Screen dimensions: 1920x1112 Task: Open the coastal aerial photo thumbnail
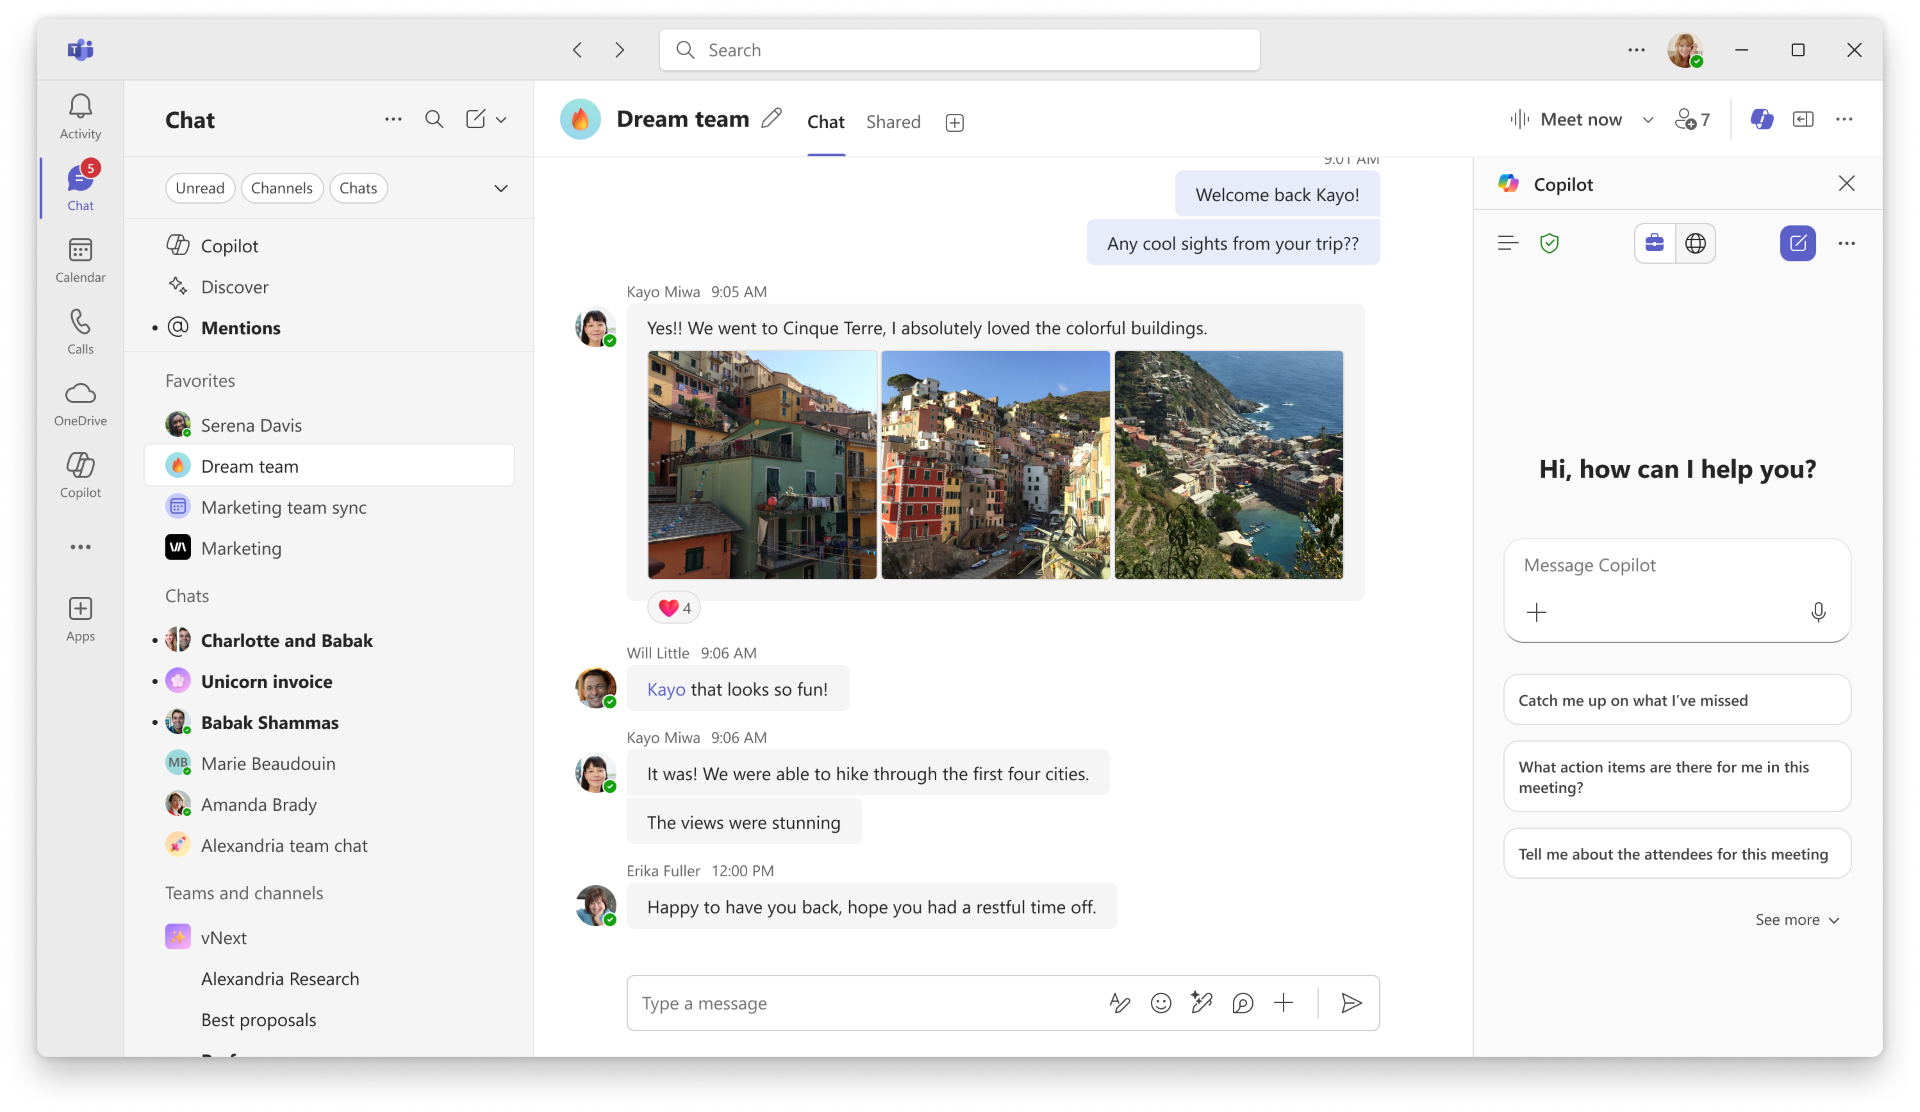coord(1228,465)
